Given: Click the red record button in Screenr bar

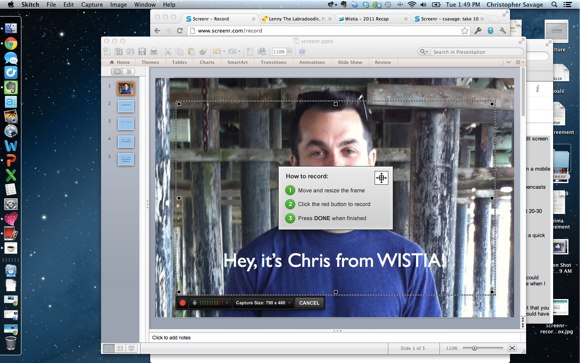Looking at the screenshot, I should [182, 303].
